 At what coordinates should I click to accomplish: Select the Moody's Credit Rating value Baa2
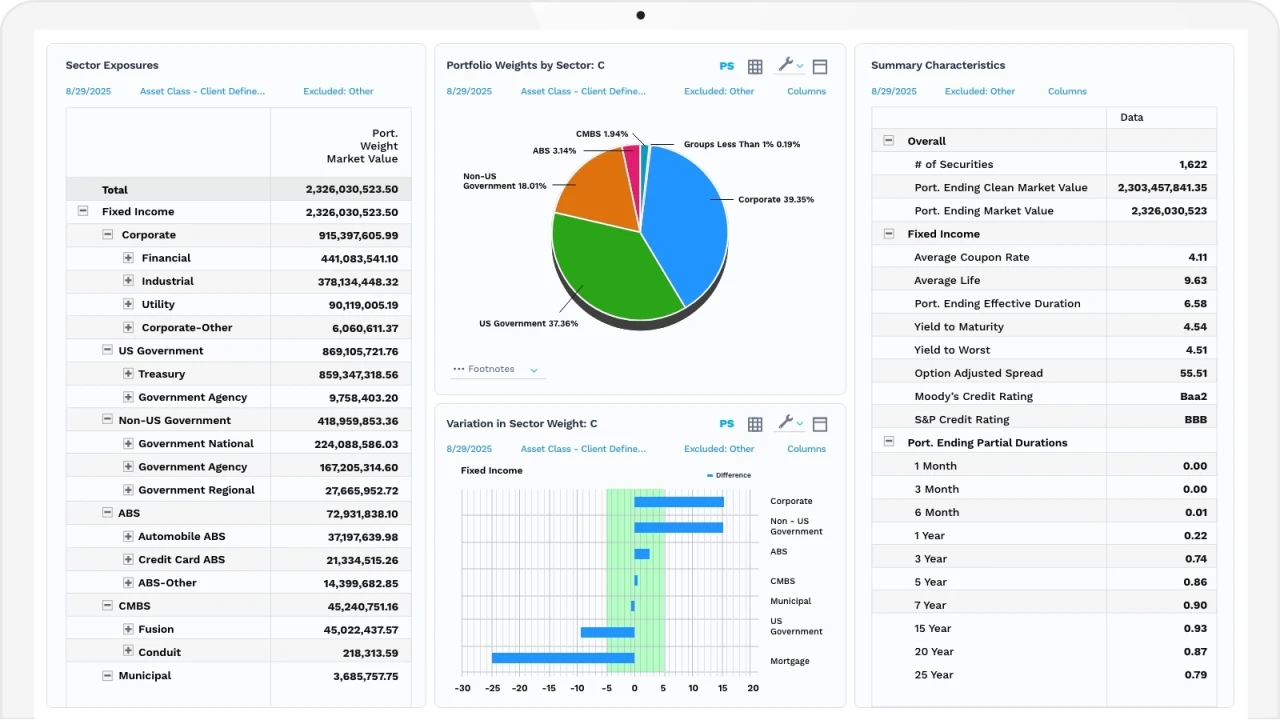point(1194,396)
